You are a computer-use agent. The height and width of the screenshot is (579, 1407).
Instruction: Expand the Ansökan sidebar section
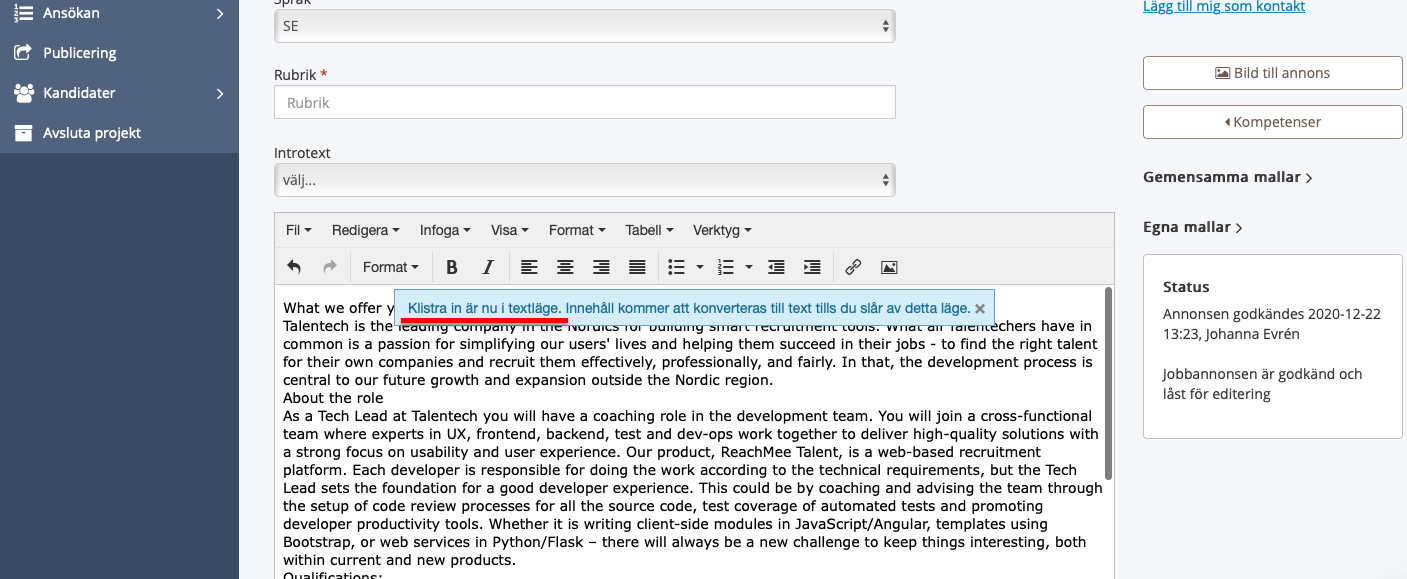(x=119, y=13)
